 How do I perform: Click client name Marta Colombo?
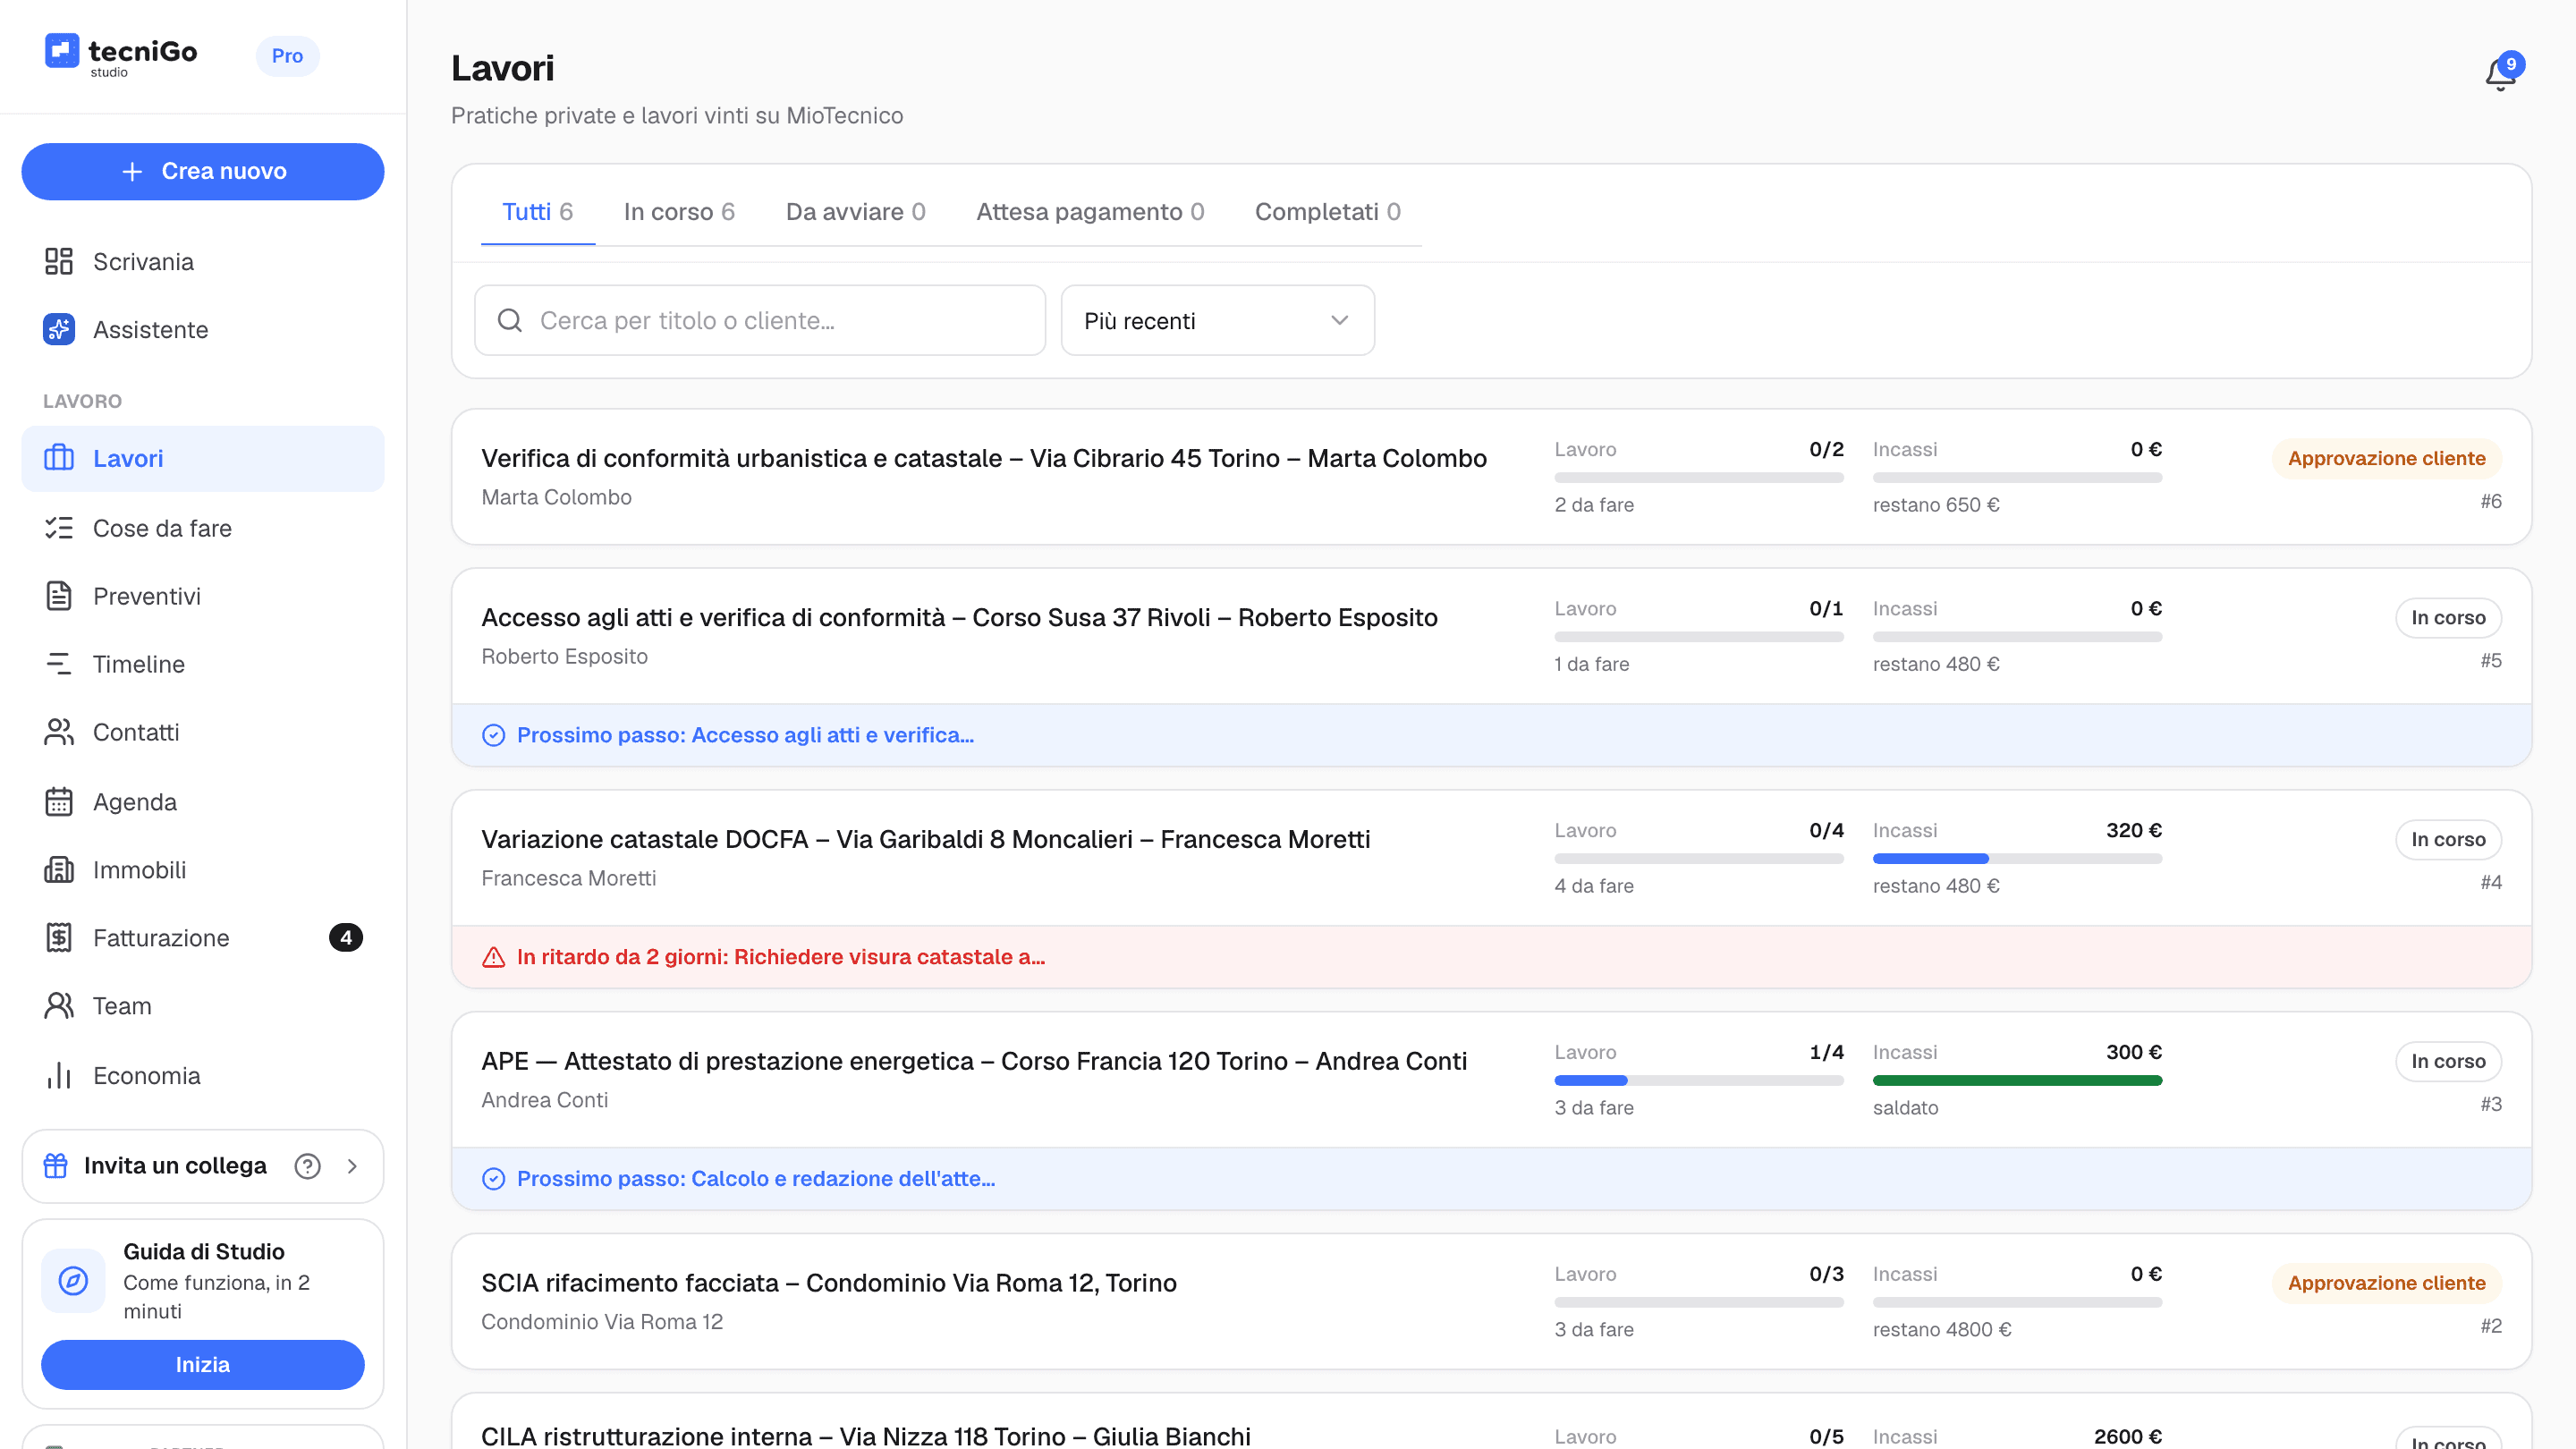click(x=556, y=497)
